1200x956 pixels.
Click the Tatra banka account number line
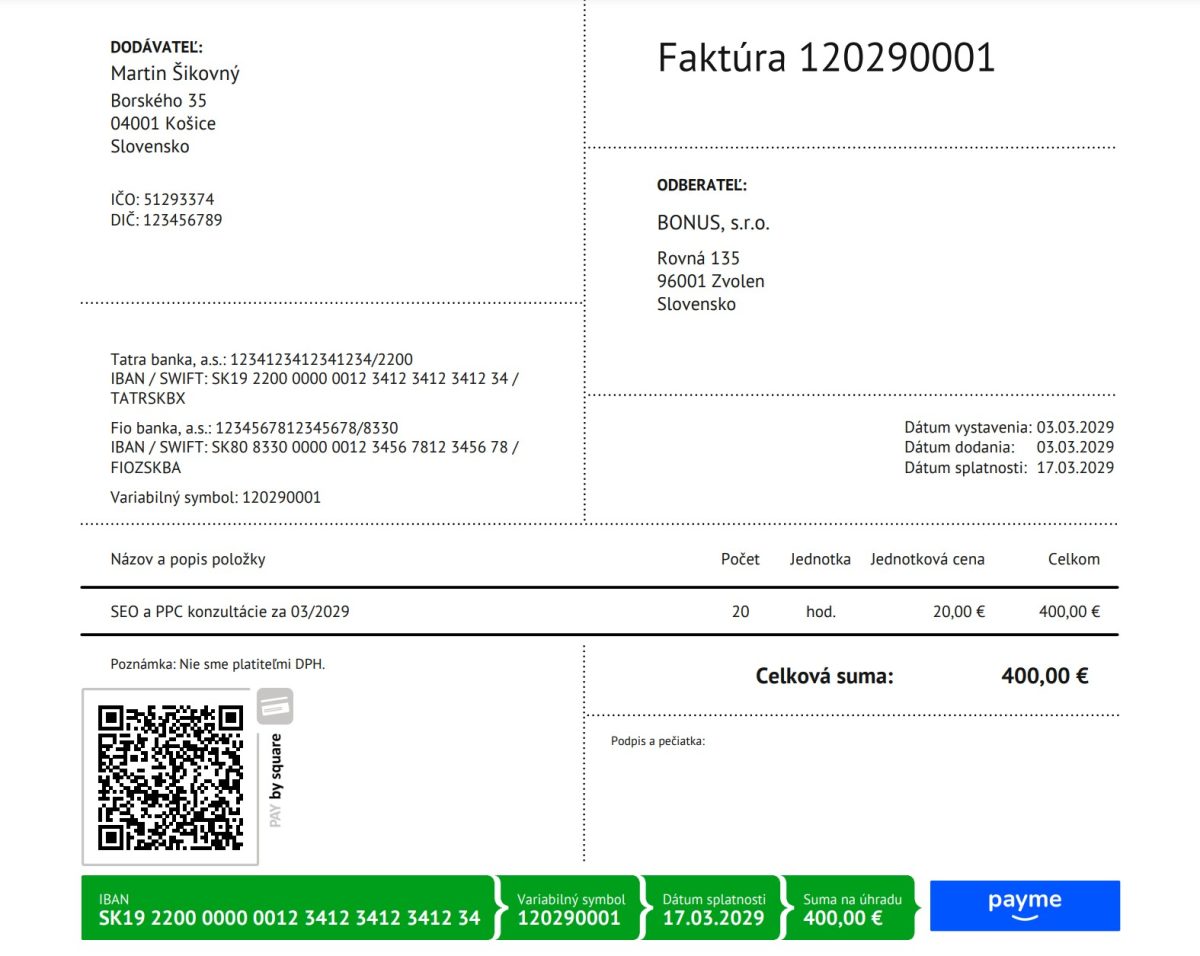tap(261, 359)
